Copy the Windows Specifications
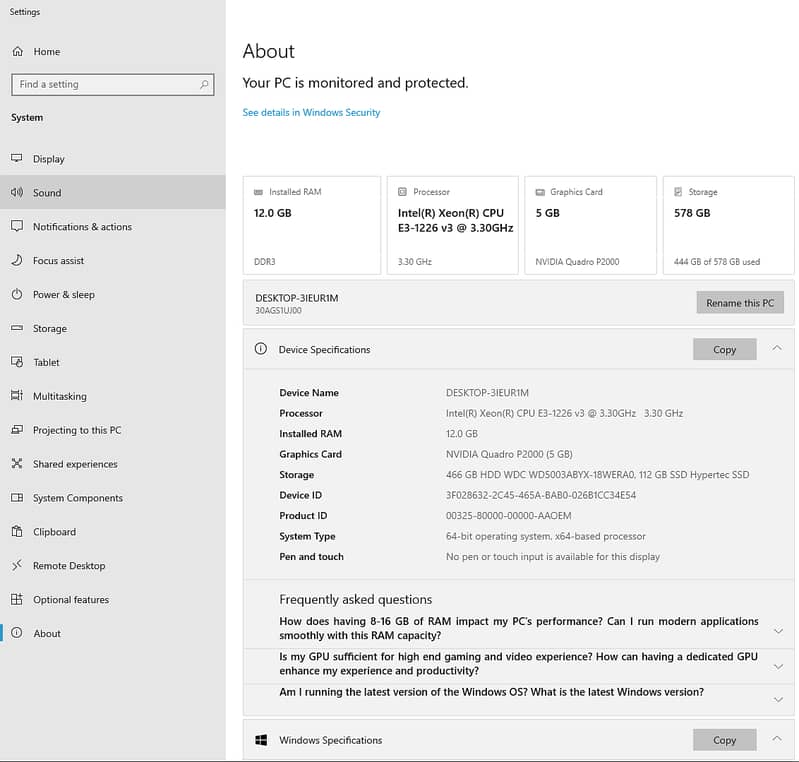 725,740
